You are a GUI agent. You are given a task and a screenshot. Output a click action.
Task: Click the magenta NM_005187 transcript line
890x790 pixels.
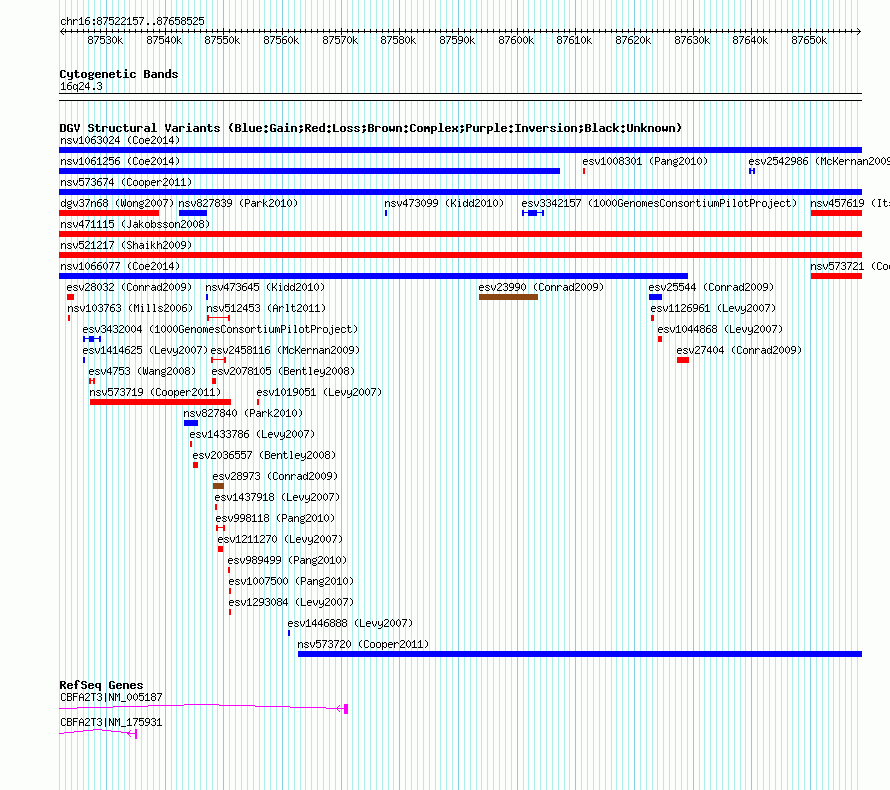203,707
